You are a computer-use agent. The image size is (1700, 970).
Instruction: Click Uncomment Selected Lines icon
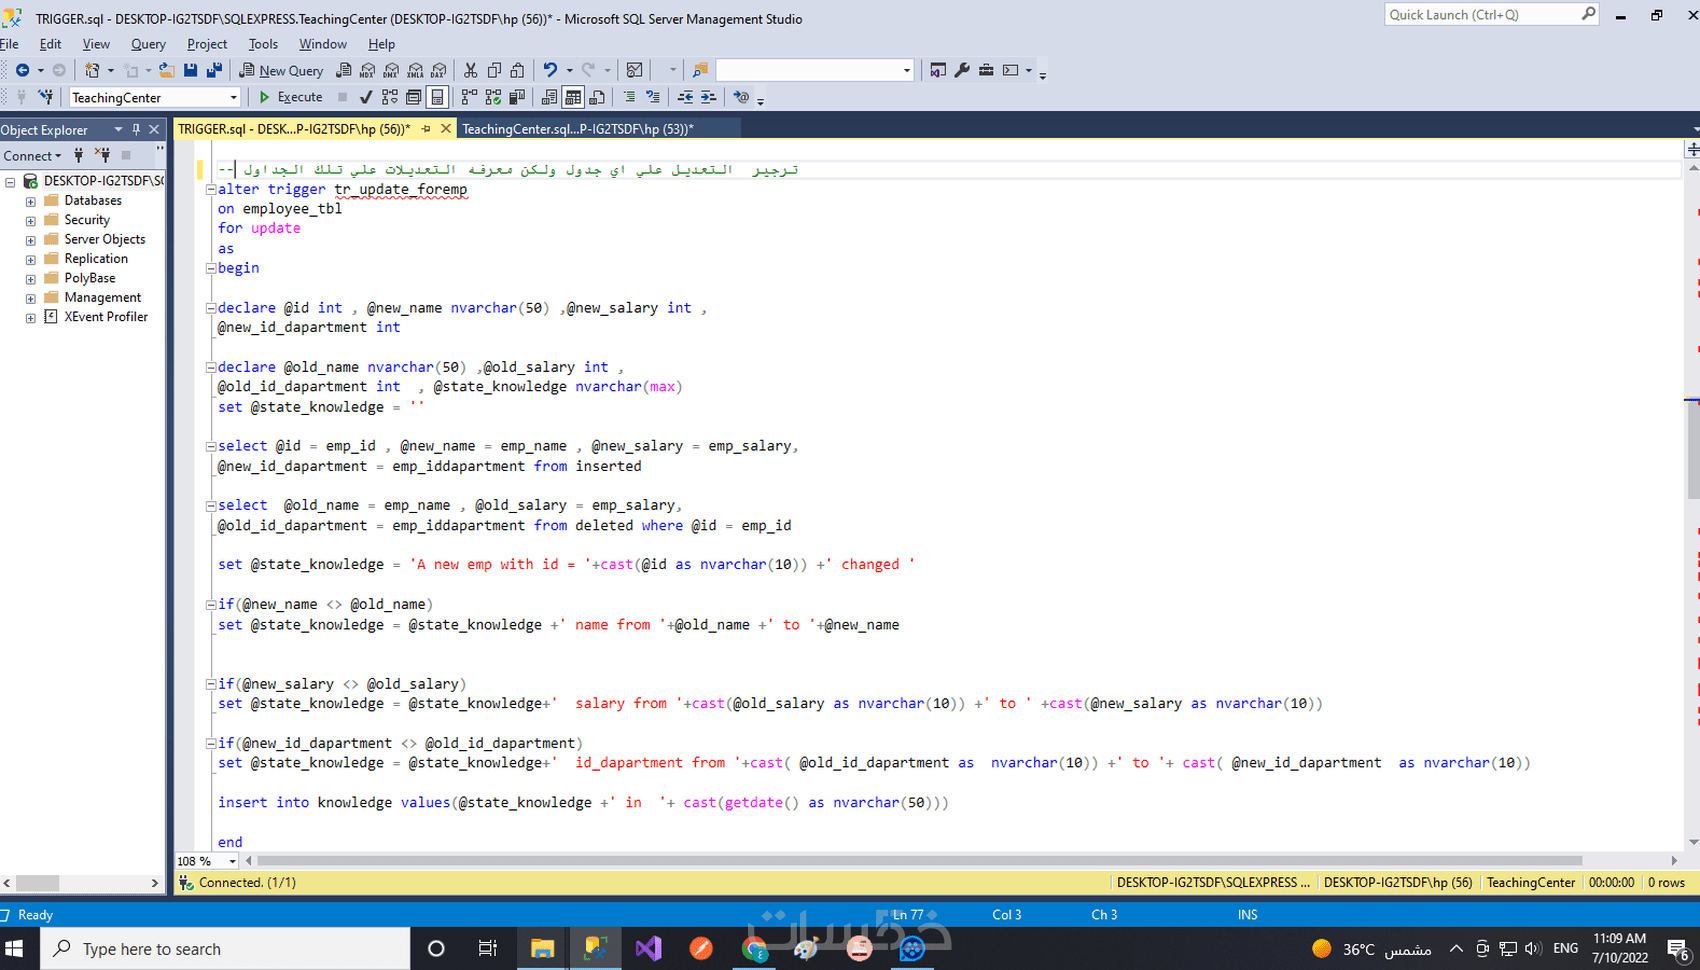point(653,97)
